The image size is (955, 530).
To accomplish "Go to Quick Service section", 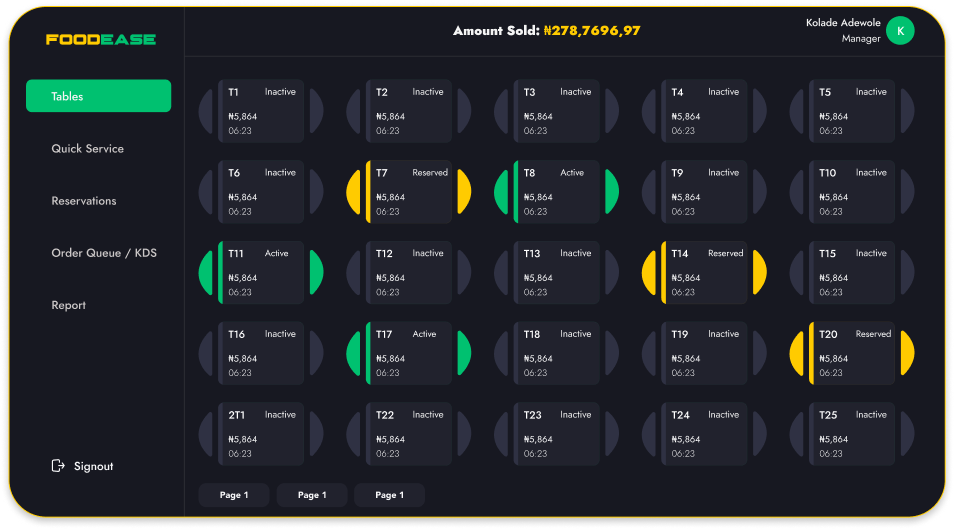I will point(88,149).
